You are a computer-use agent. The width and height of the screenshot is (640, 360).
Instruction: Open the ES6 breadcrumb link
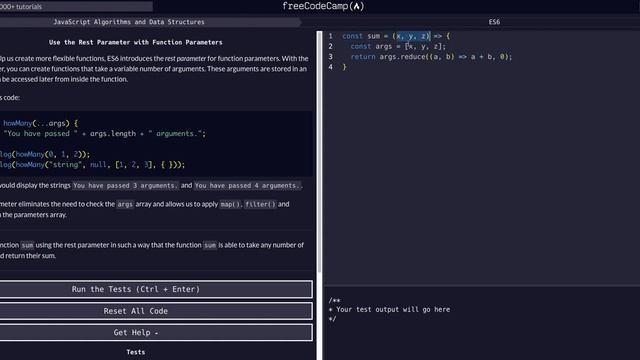[x=494, y=22]
